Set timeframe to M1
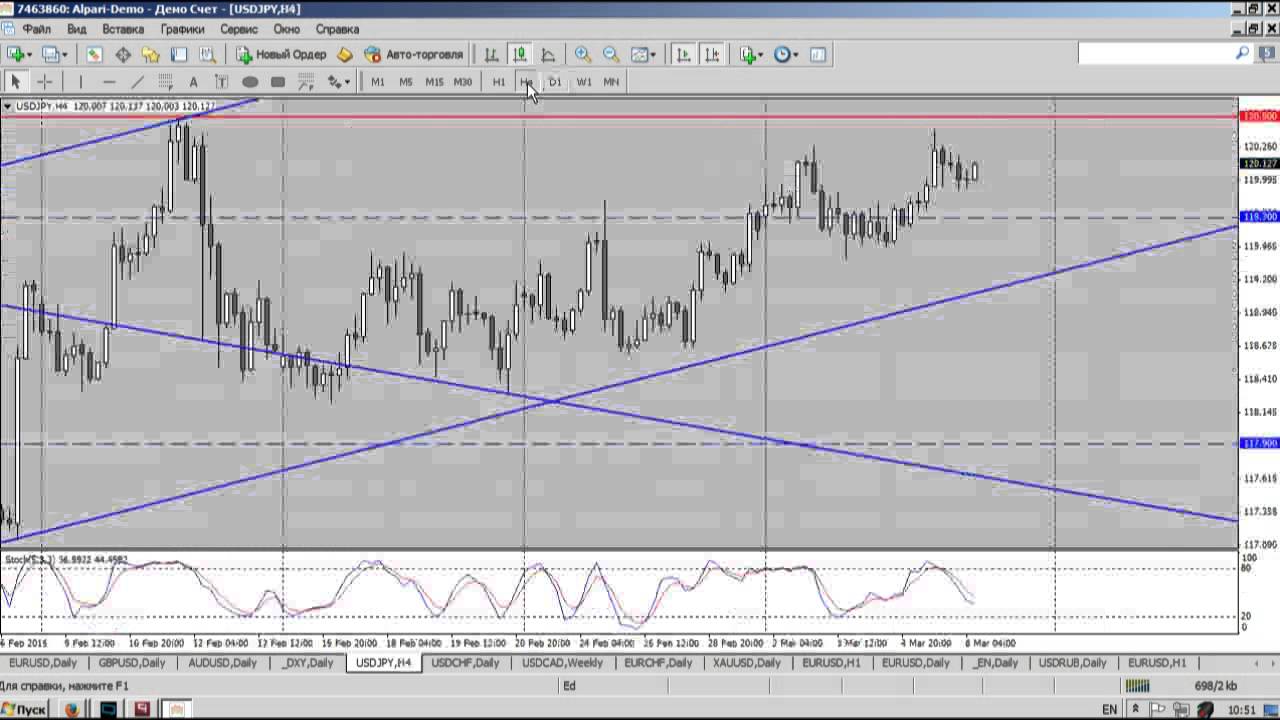The height and width of the screenshot is (720, 1280). 378,82
